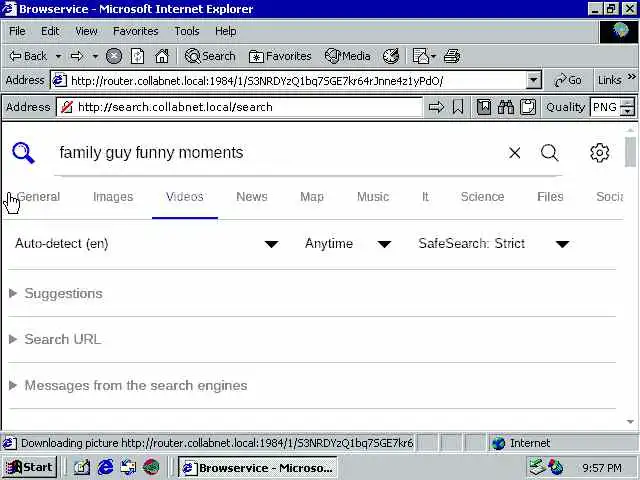Click the page vertical scrollbar thumb
The width and height of the screenshot is (640, 480).
[630, 152]
